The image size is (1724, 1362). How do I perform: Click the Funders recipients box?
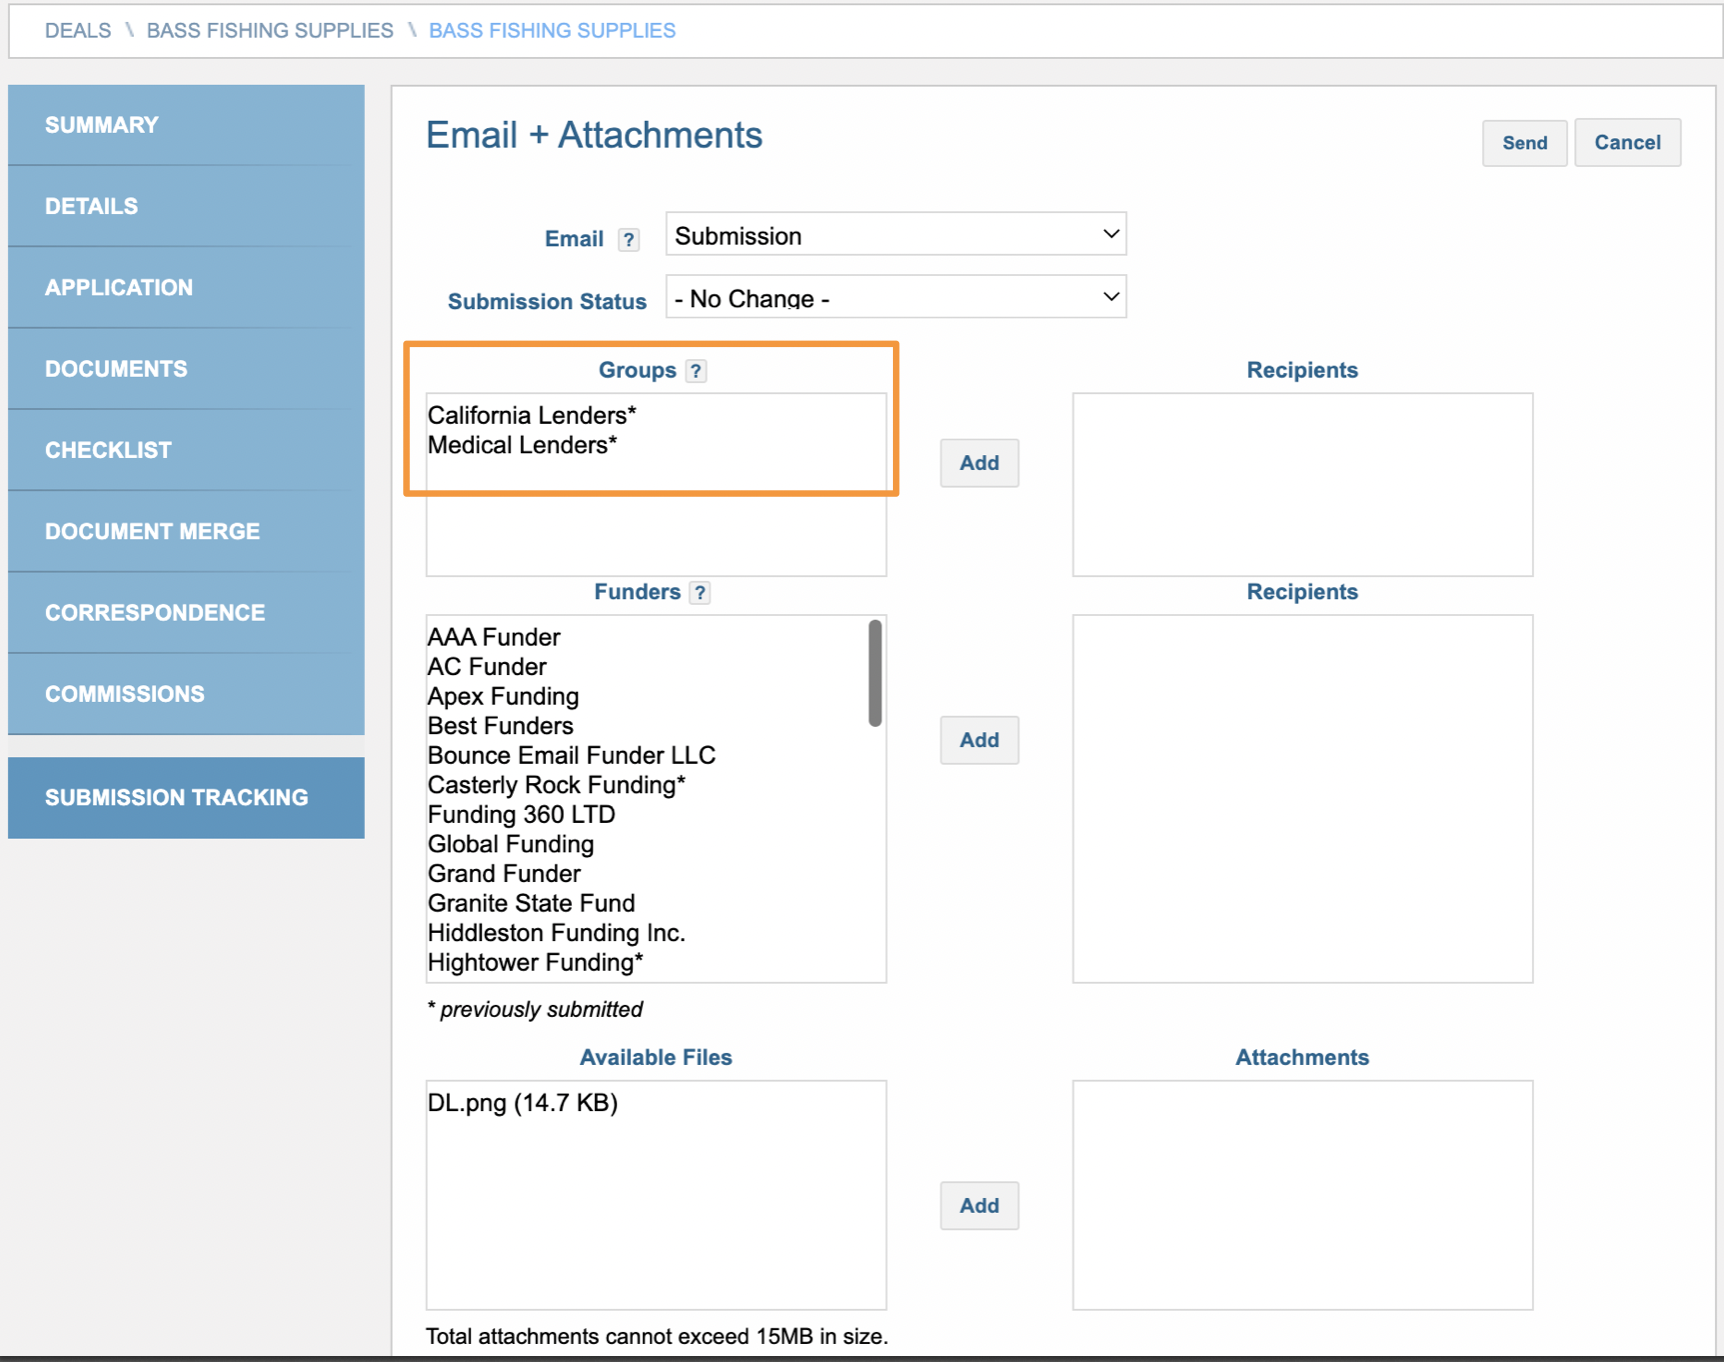click(x=1302, y=799)
